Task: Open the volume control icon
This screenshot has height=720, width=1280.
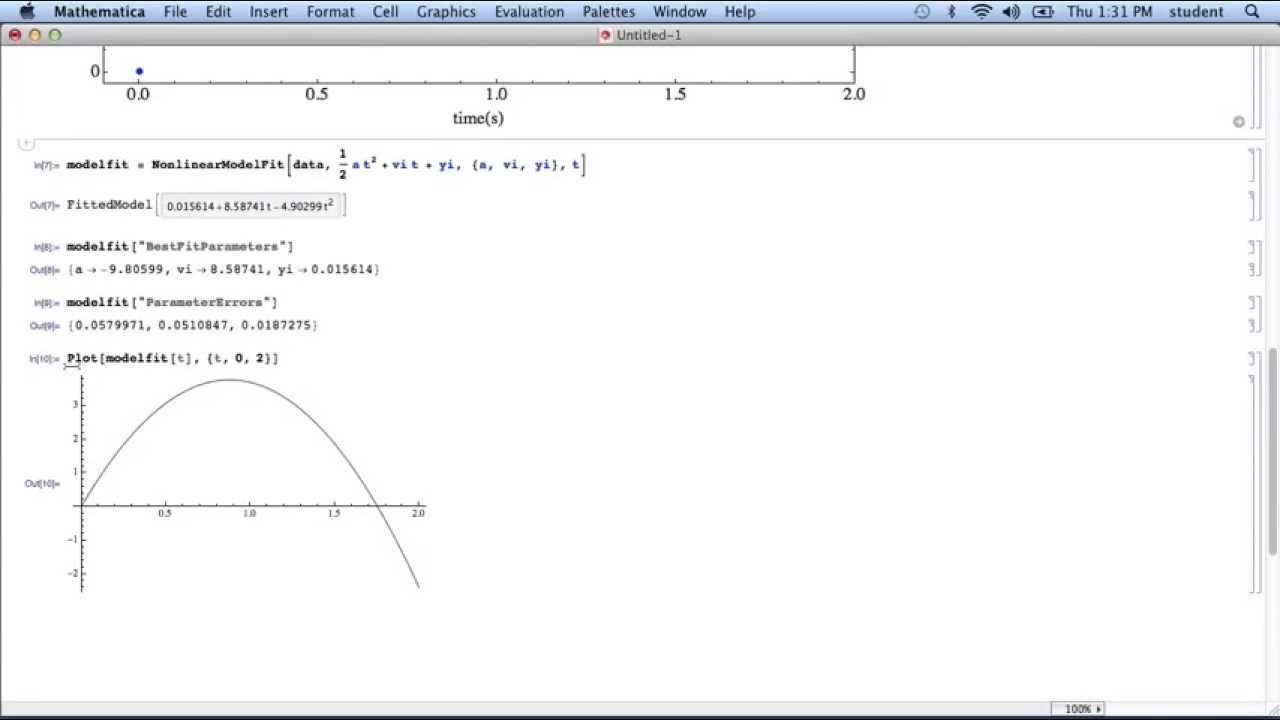Action: tap(1011, 12)
